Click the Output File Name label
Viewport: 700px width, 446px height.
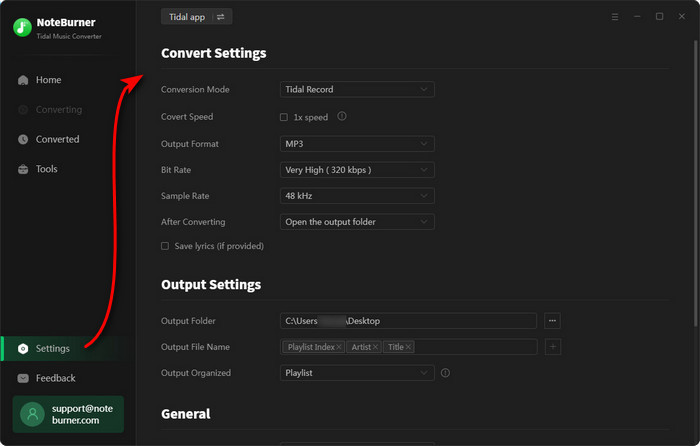pos(195,347)
